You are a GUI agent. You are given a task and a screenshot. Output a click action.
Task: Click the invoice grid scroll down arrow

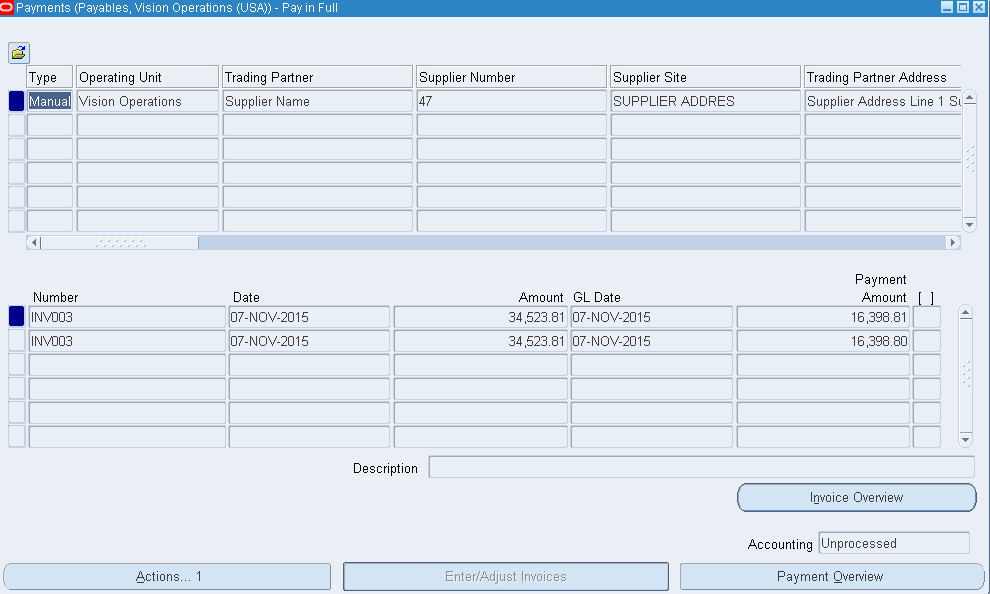click(965, 439)
